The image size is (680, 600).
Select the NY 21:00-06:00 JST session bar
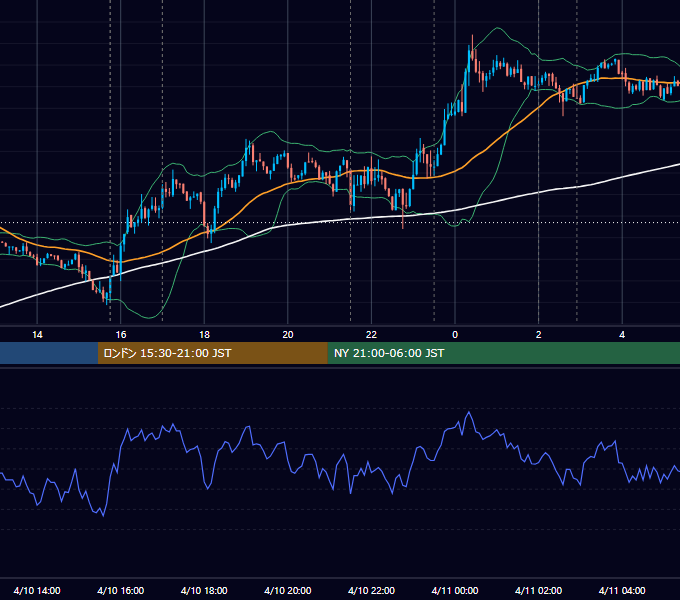tap(503, 353)
